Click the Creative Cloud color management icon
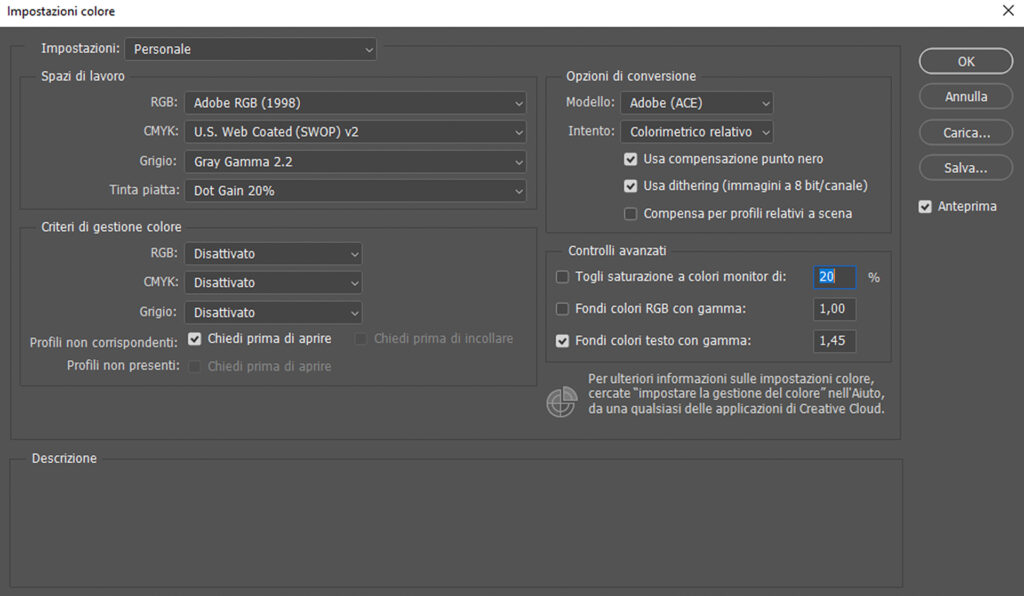The image size is (1024, 596). pyautogui.click(x=560, y=401)
